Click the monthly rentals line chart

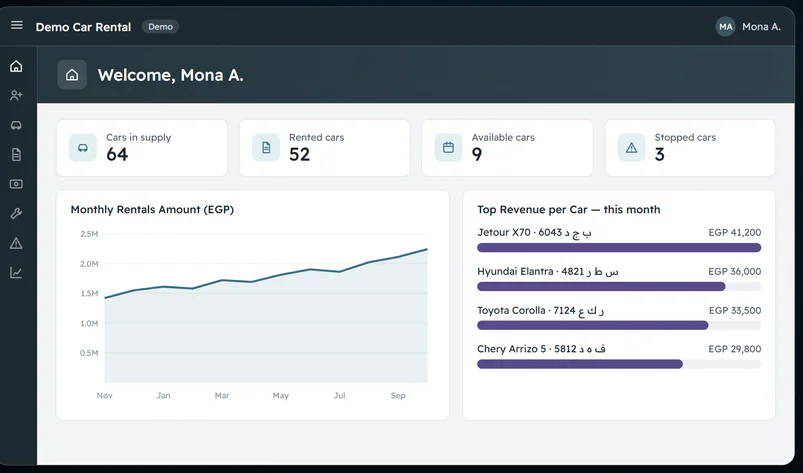[266, 307]
